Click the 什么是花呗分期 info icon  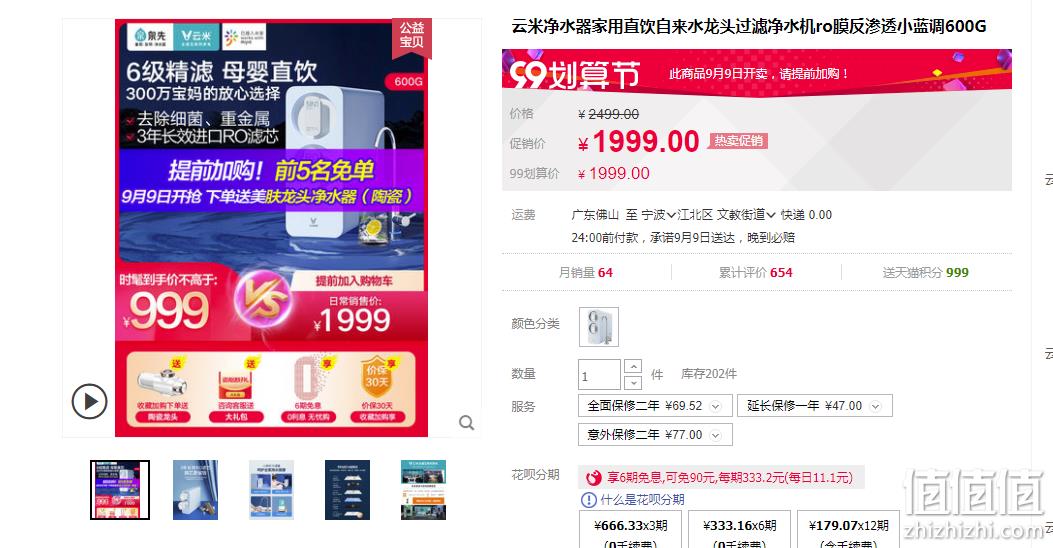coord(588,500)
